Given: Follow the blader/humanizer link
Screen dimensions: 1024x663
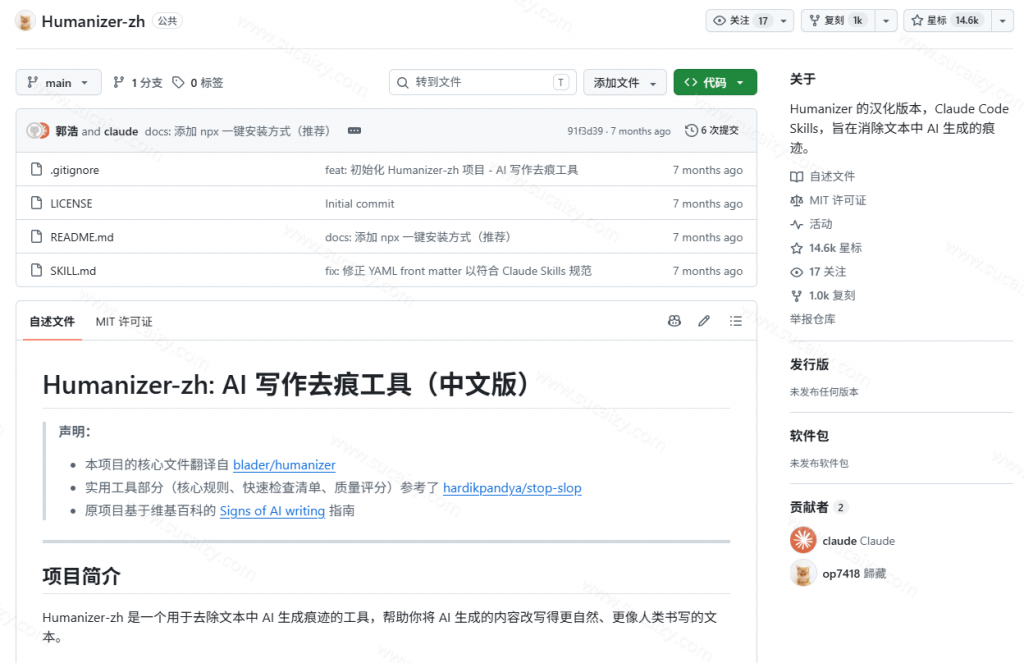Looking at the screenshot, I should [x=284, y=464].
